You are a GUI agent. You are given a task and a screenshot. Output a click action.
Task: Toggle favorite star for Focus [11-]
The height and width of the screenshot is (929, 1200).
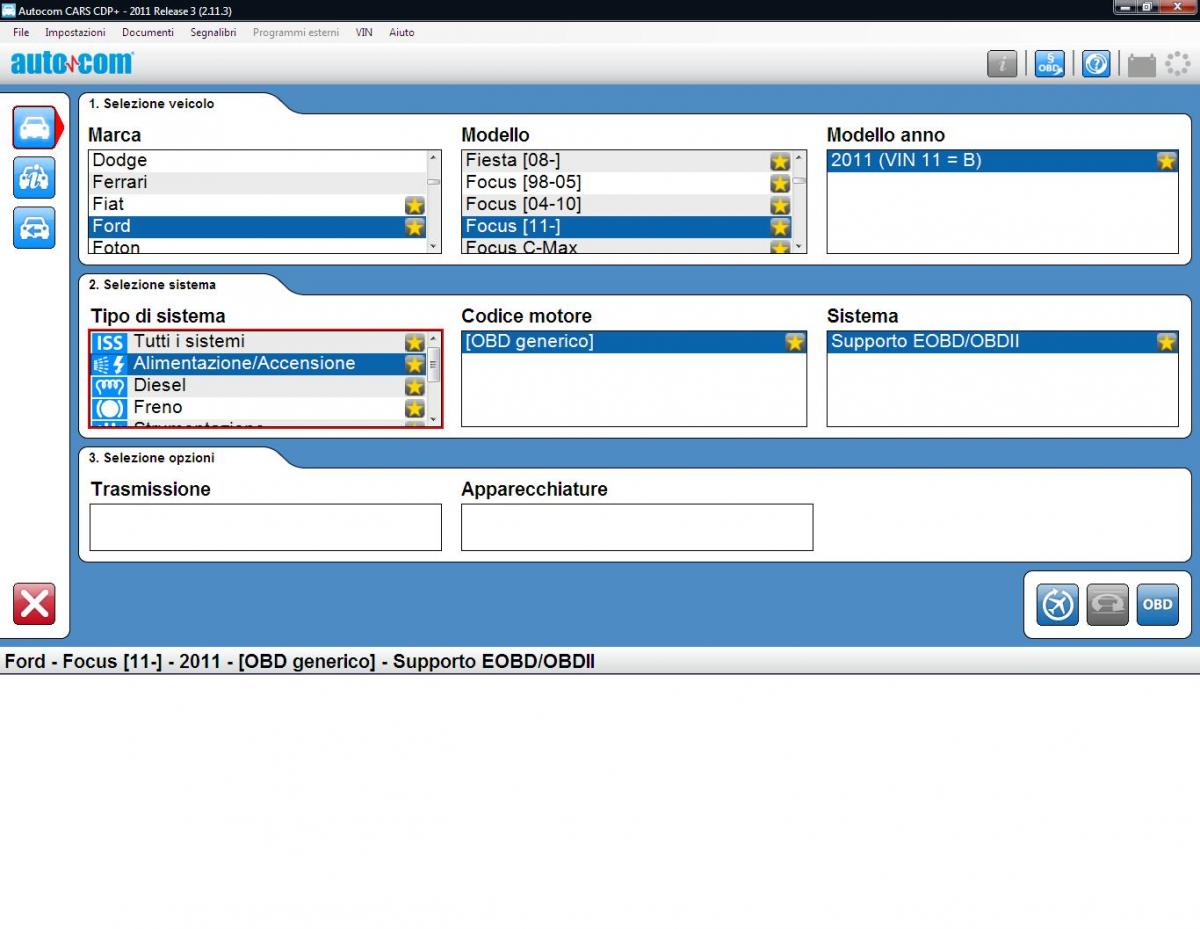point(780,227)
